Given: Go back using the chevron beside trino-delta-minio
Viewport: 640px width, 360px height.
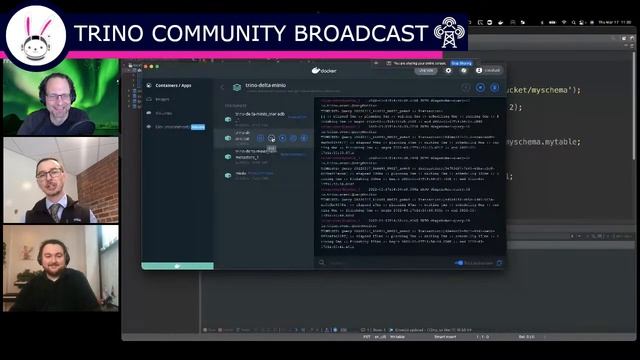Looking at the screenshot, I should point(222,87).
